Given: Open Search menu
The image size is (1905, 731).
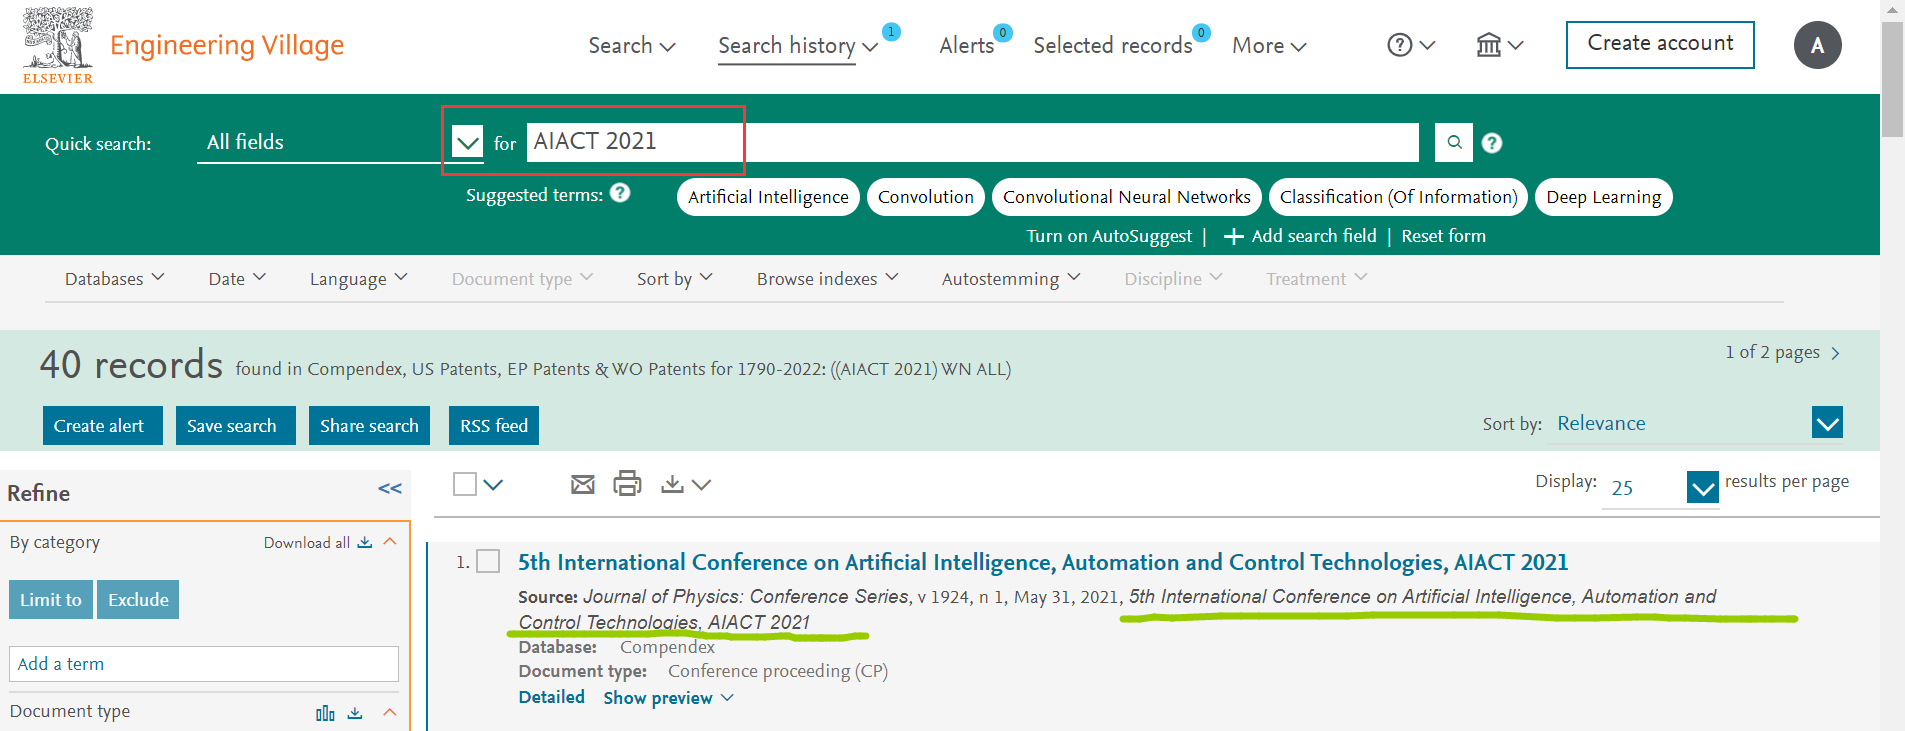Looking at the screenshot, I should coord(632,46).
